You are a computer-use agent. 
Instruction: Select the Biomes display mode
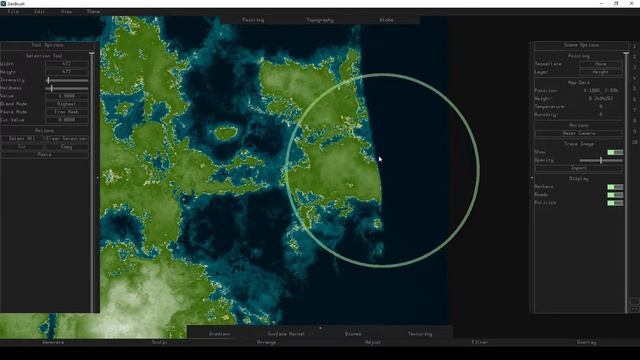[353, 334]
